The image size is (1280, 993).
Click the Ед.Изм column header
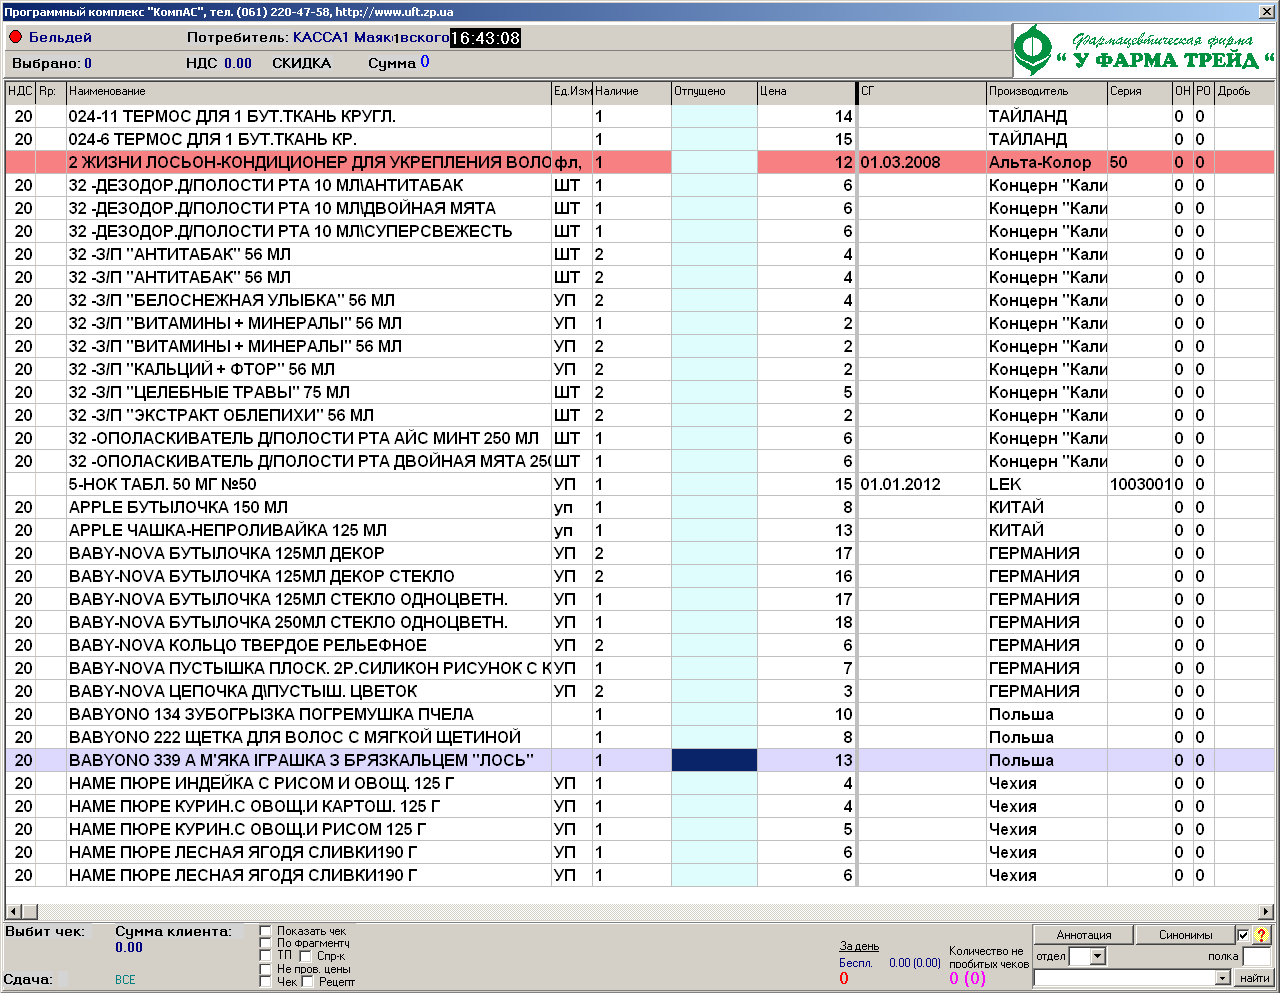[572, 91]
